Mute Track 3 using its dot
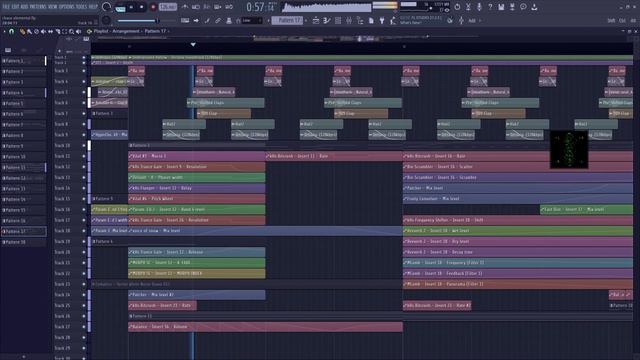The image size is (640, 360). click(84, 71)
